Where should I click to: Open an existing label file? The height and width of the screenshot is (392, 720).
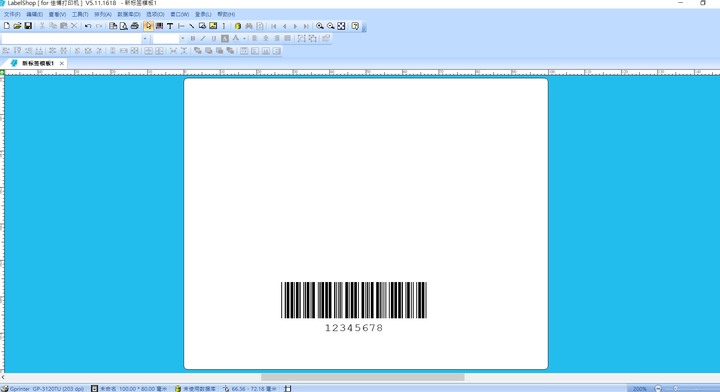click(17, 26)
